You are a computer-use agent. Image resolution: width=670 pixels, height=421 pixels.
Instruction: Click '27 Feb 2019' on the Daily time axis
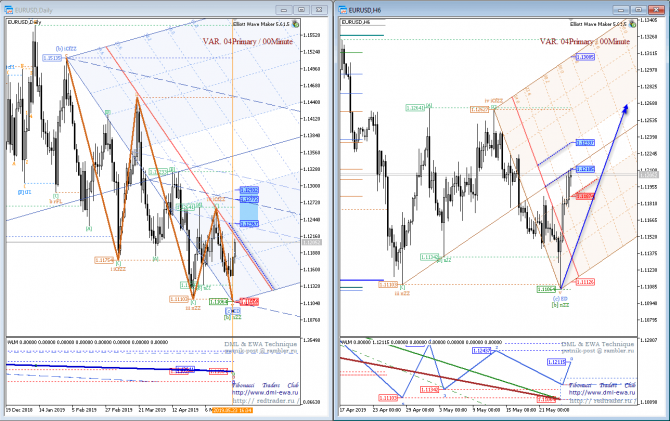pos(119,410)
